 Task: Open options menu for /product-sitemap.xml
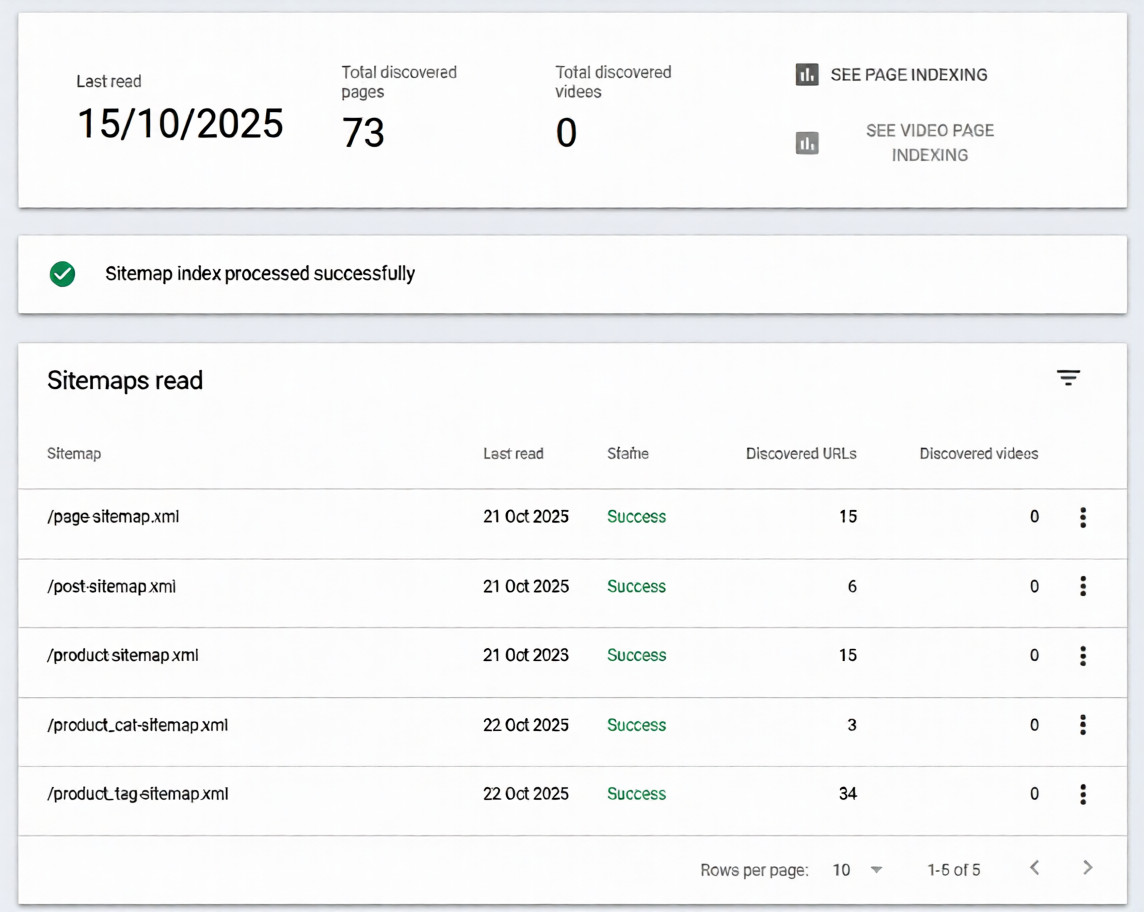[1083, 655]
